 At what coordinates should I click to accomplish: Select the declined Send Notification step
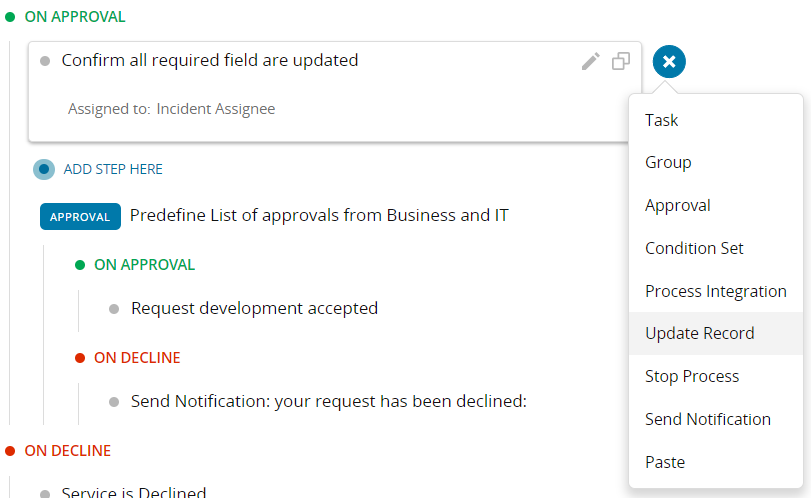point(328,401)
